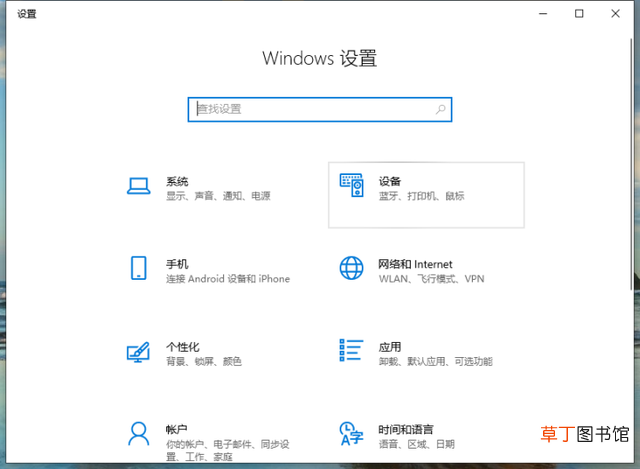Open the 网络和 Internet globe icon
Screen dimensions: 640x469
point(351,268)
